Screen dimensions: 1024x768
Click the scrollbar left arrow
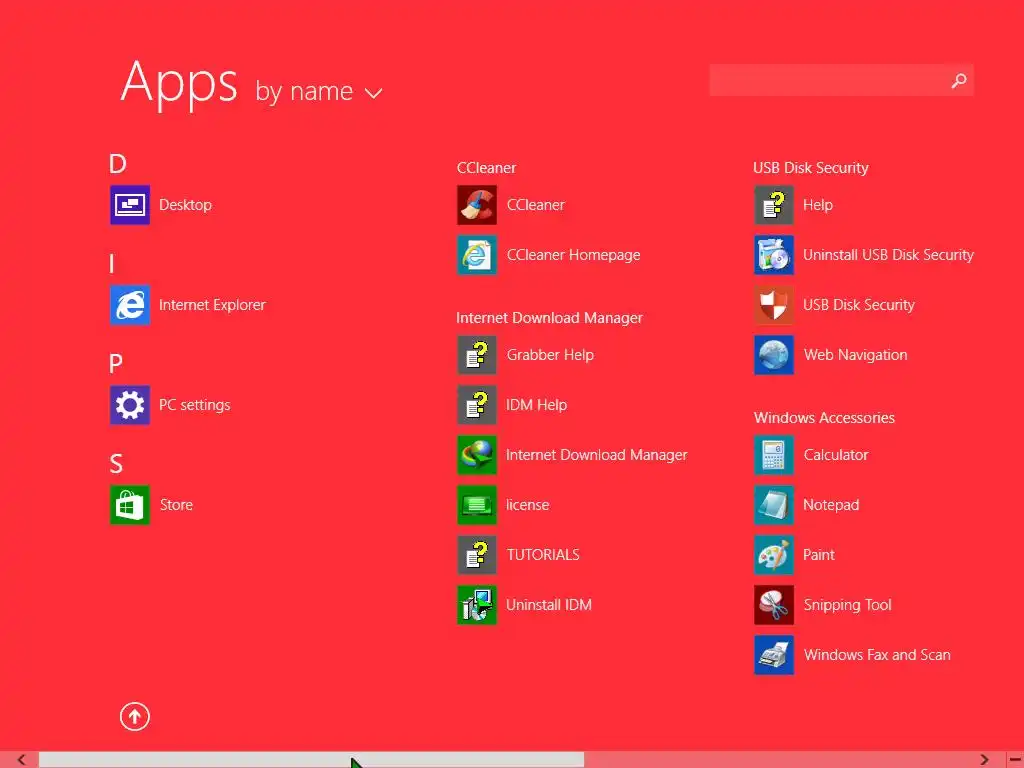[21, 760]
